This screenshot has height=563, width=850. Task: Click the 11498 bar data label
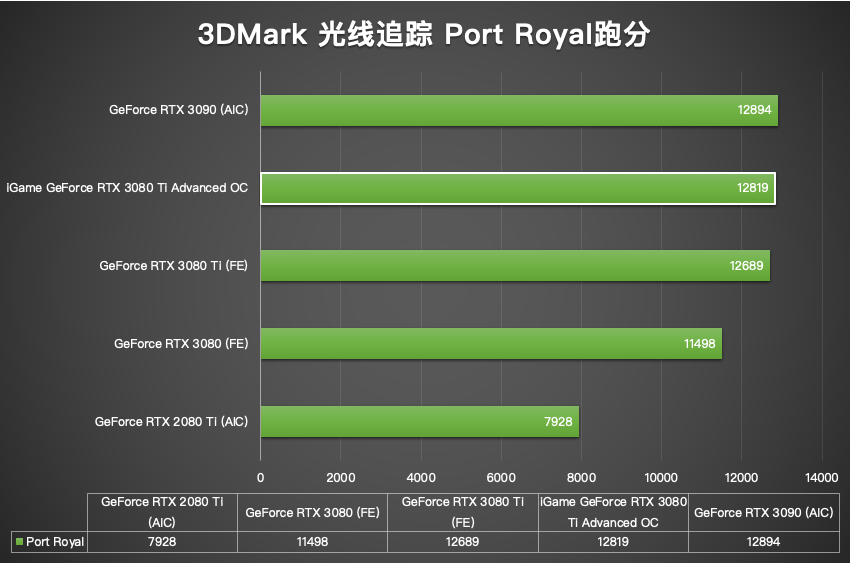[x=699, y=344]
